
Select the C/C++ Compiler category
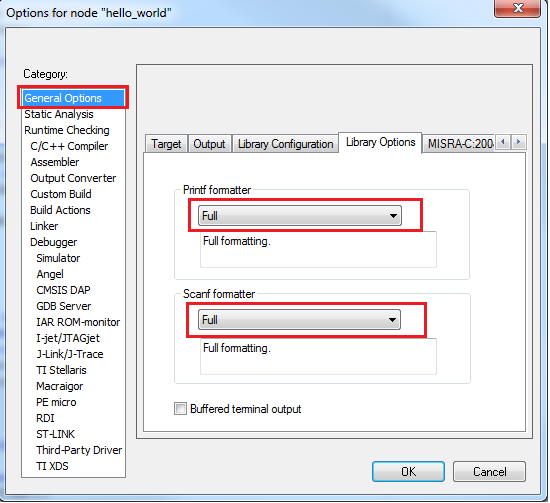tap(69, 146)
